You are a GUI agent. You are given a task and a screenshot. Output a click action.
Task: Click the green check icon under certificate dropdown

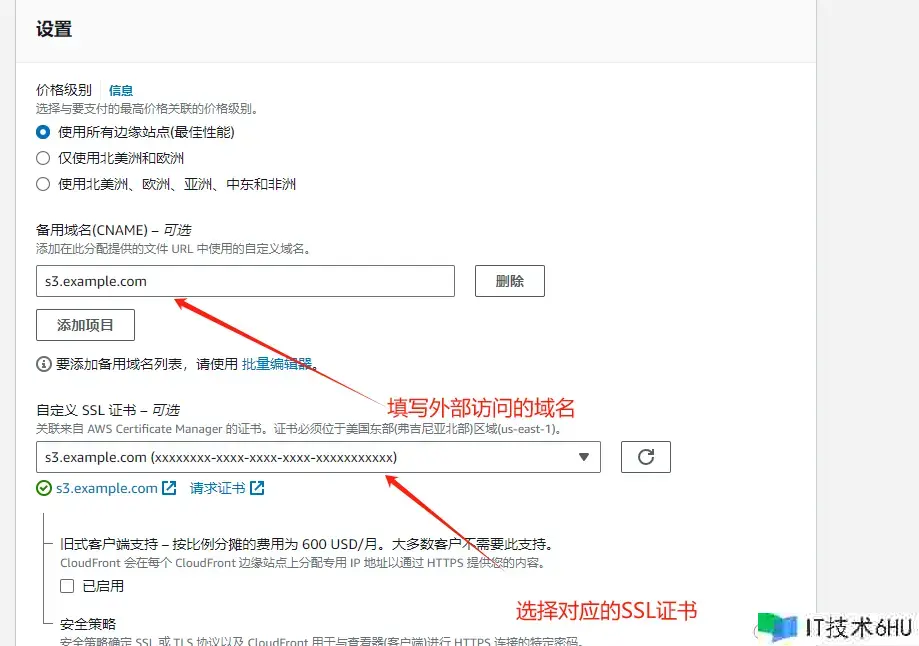click(44, 488)
